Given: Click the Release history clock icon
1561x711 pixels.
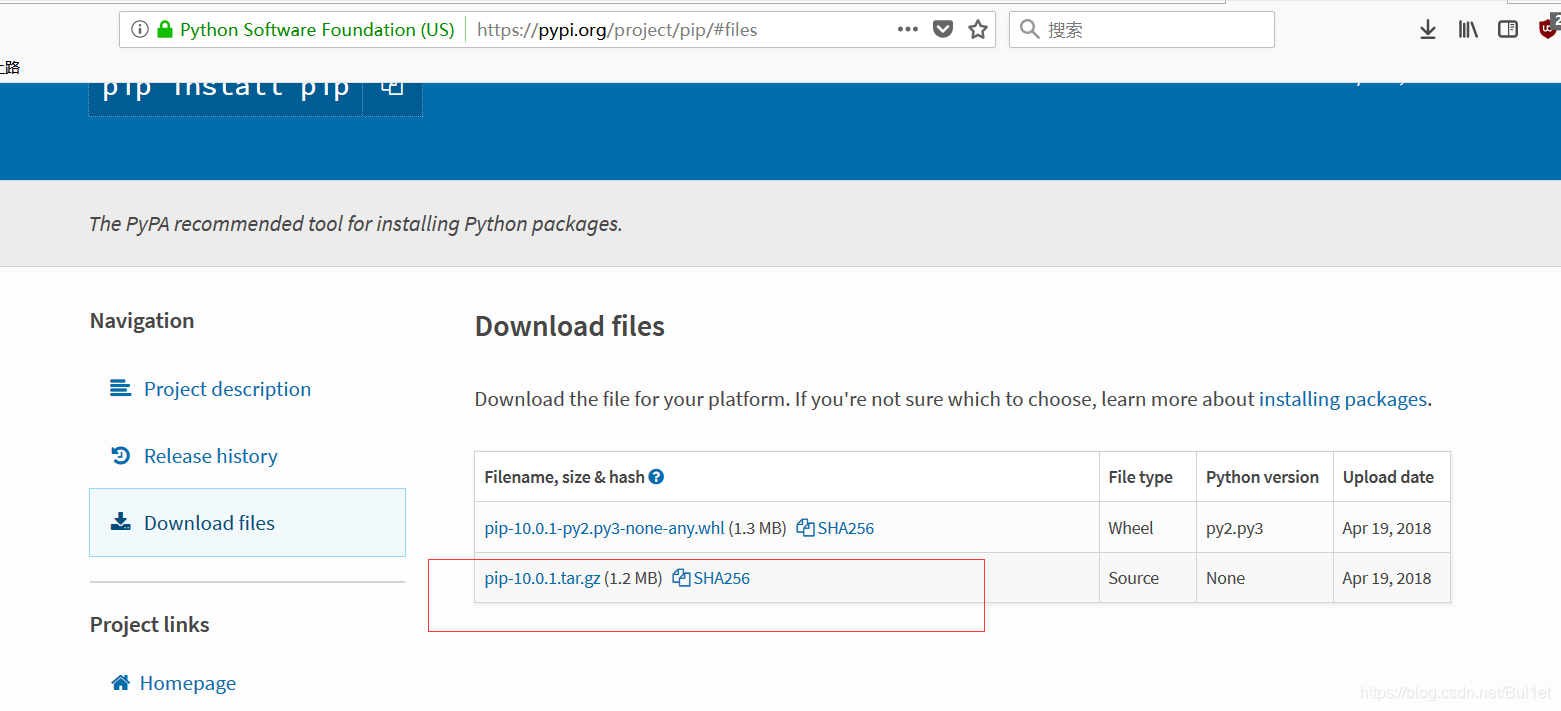Looking at the screenshot, I should click(x=120, y=455).
